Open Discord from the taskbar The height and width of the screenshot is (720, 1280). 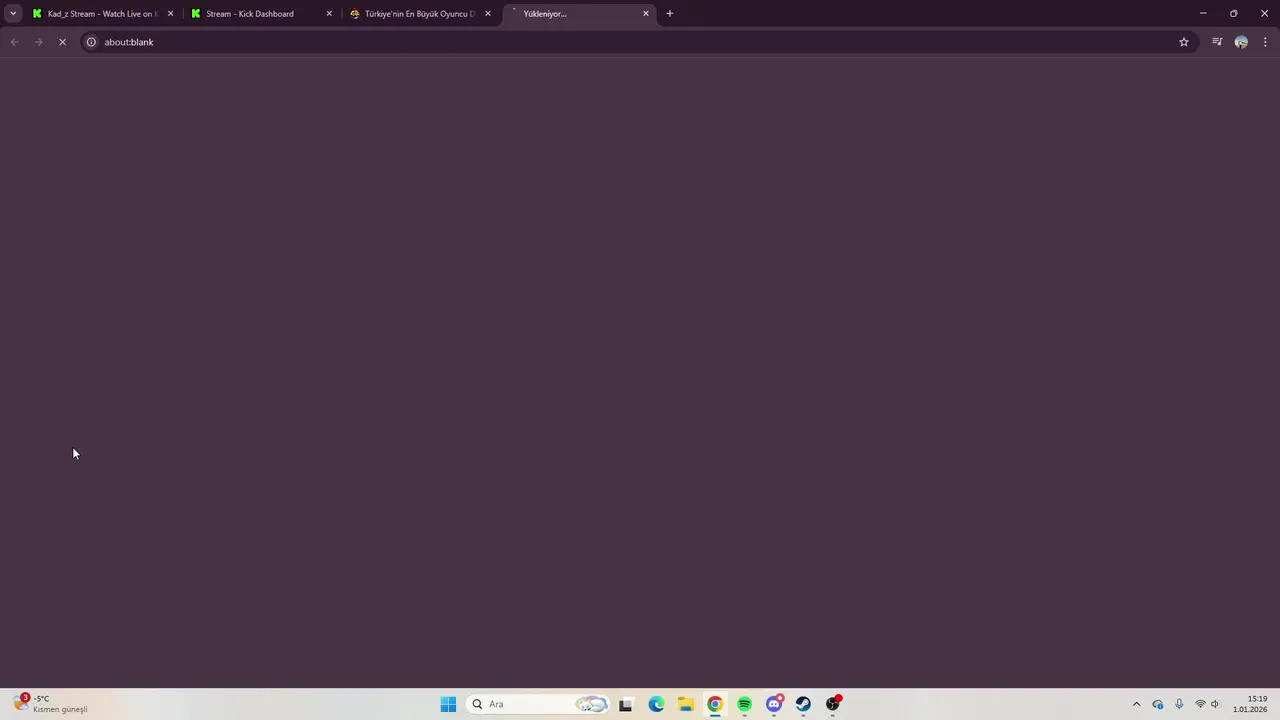[774, 704]
